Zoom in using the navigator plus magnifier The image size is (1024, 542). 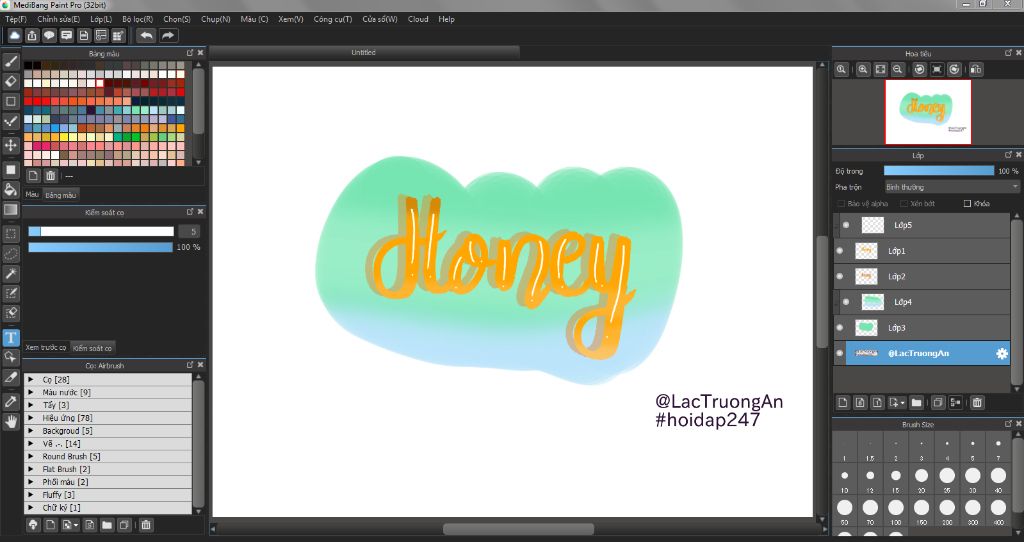[x=863, y=69]
